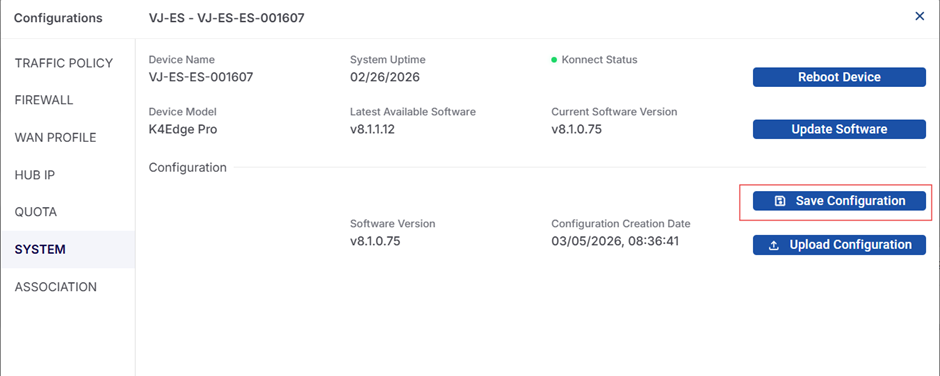Screen dimensions: 940x376
Task: Click the Upload Configuration button
Action: (x=839, y=245)
